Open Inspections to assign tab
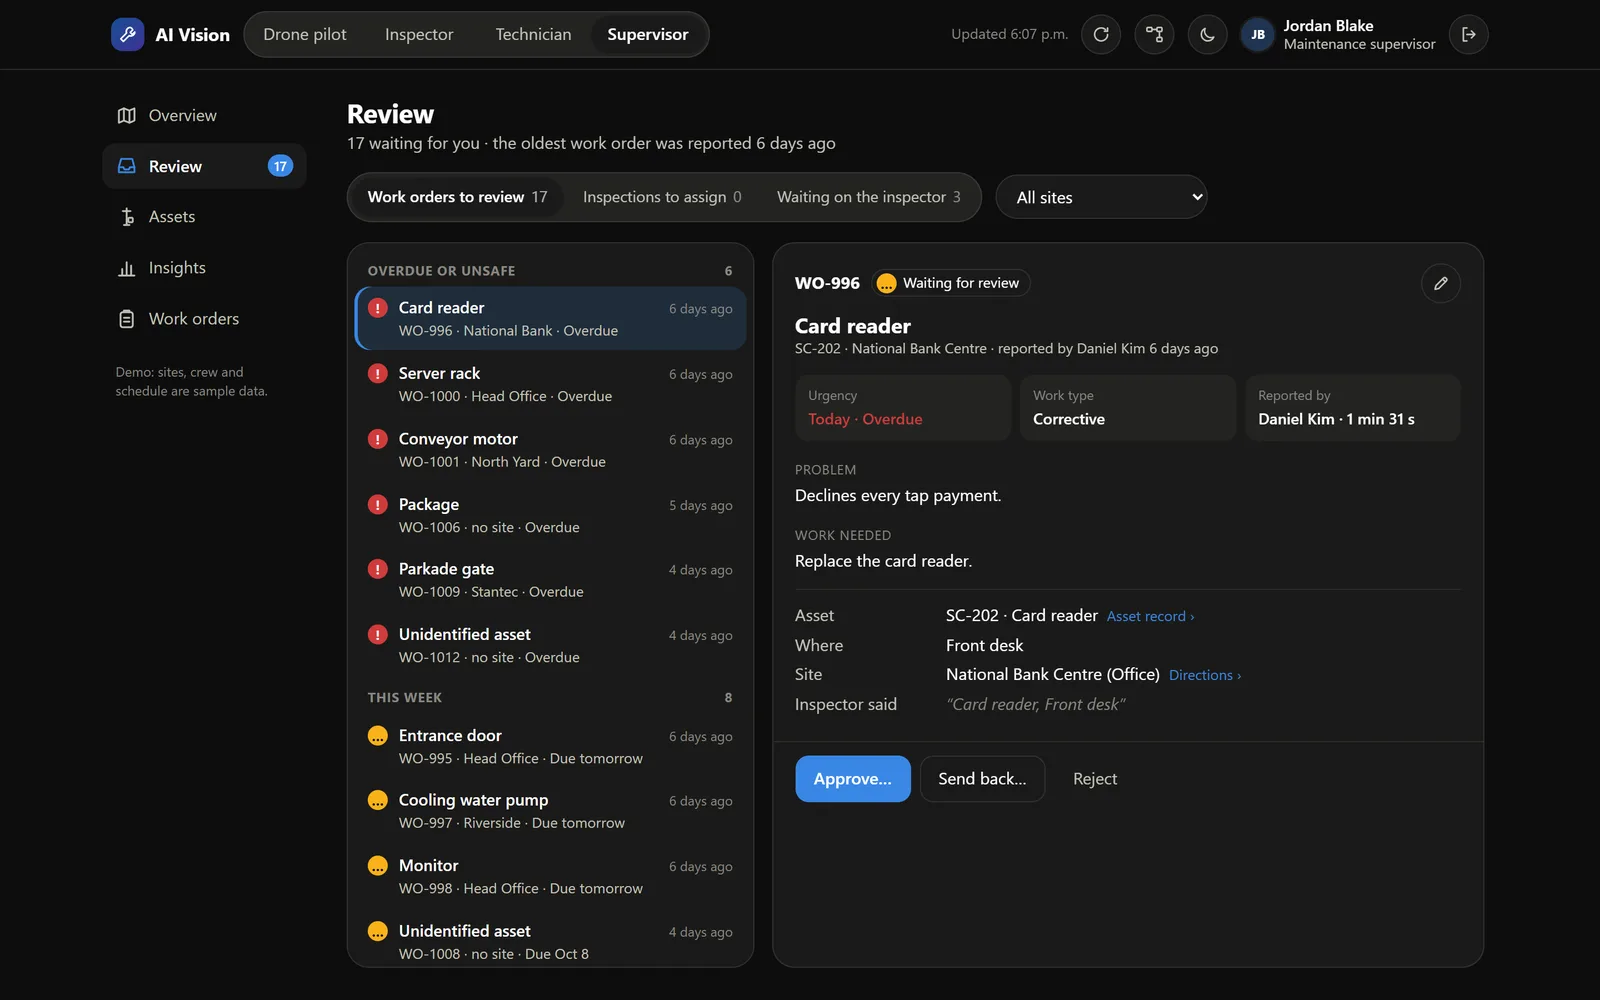The image size is (1600, 1000). 662,197
